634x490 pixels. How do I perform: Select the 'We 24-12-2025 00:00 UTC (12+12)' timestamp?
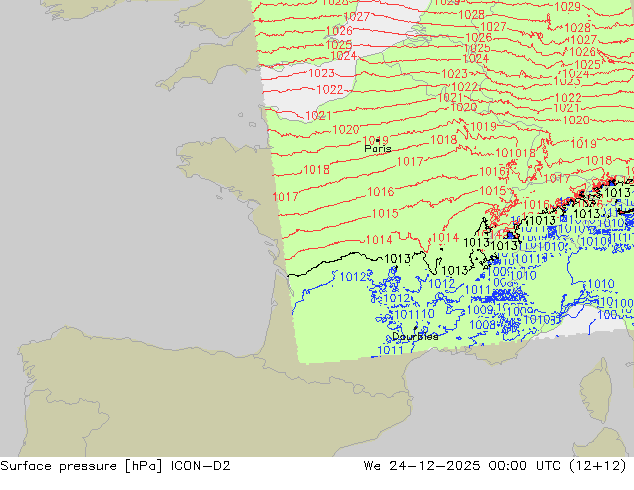point(495,466)
